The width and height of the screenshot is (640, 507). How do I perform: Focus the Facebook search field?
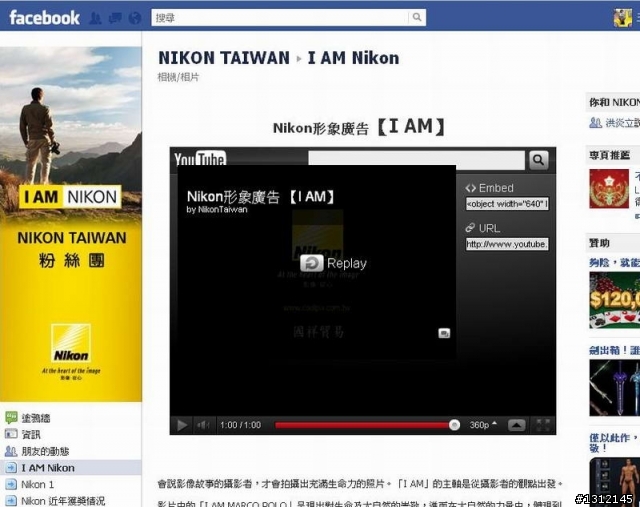point(280,18)
